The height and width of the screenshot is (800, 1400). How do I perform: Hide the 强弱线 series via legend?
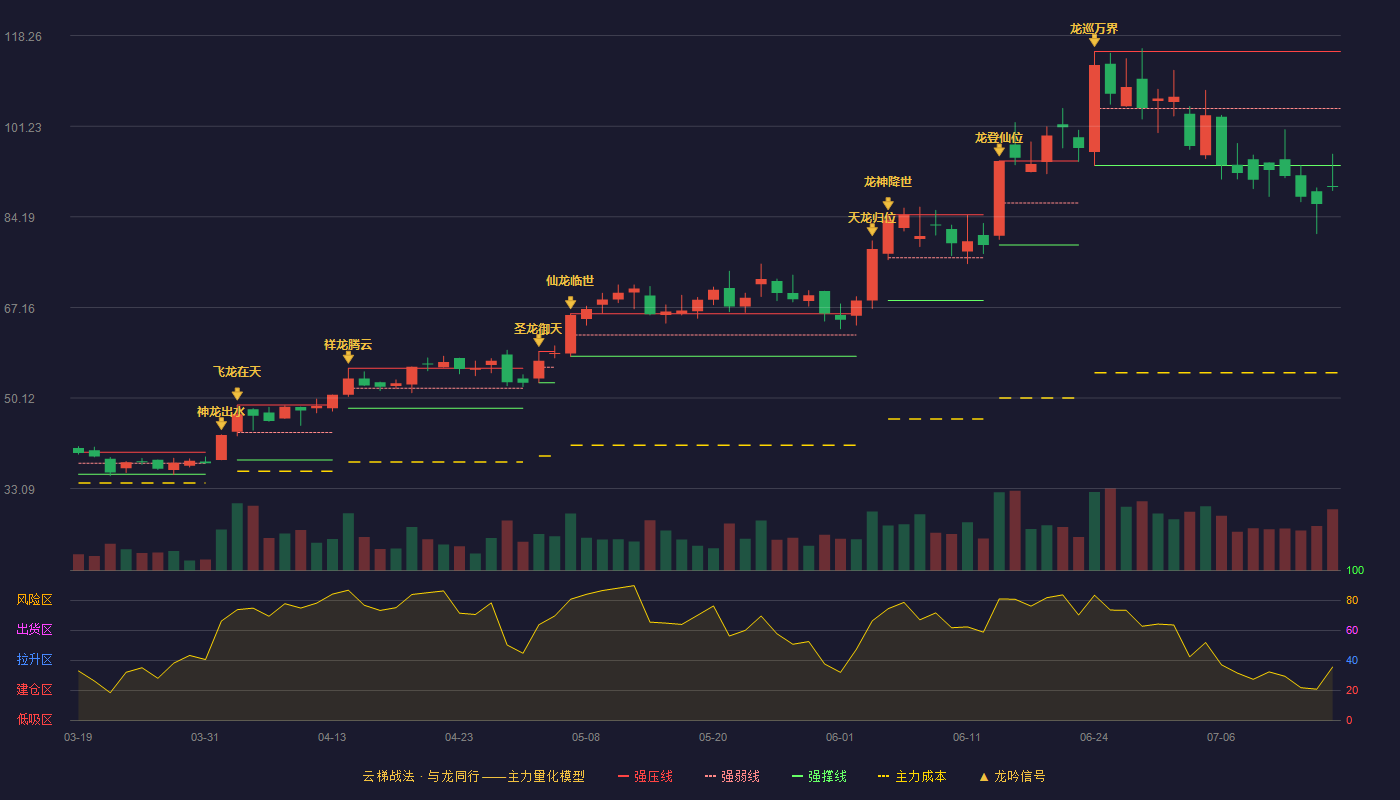click(x=732, y=776)
